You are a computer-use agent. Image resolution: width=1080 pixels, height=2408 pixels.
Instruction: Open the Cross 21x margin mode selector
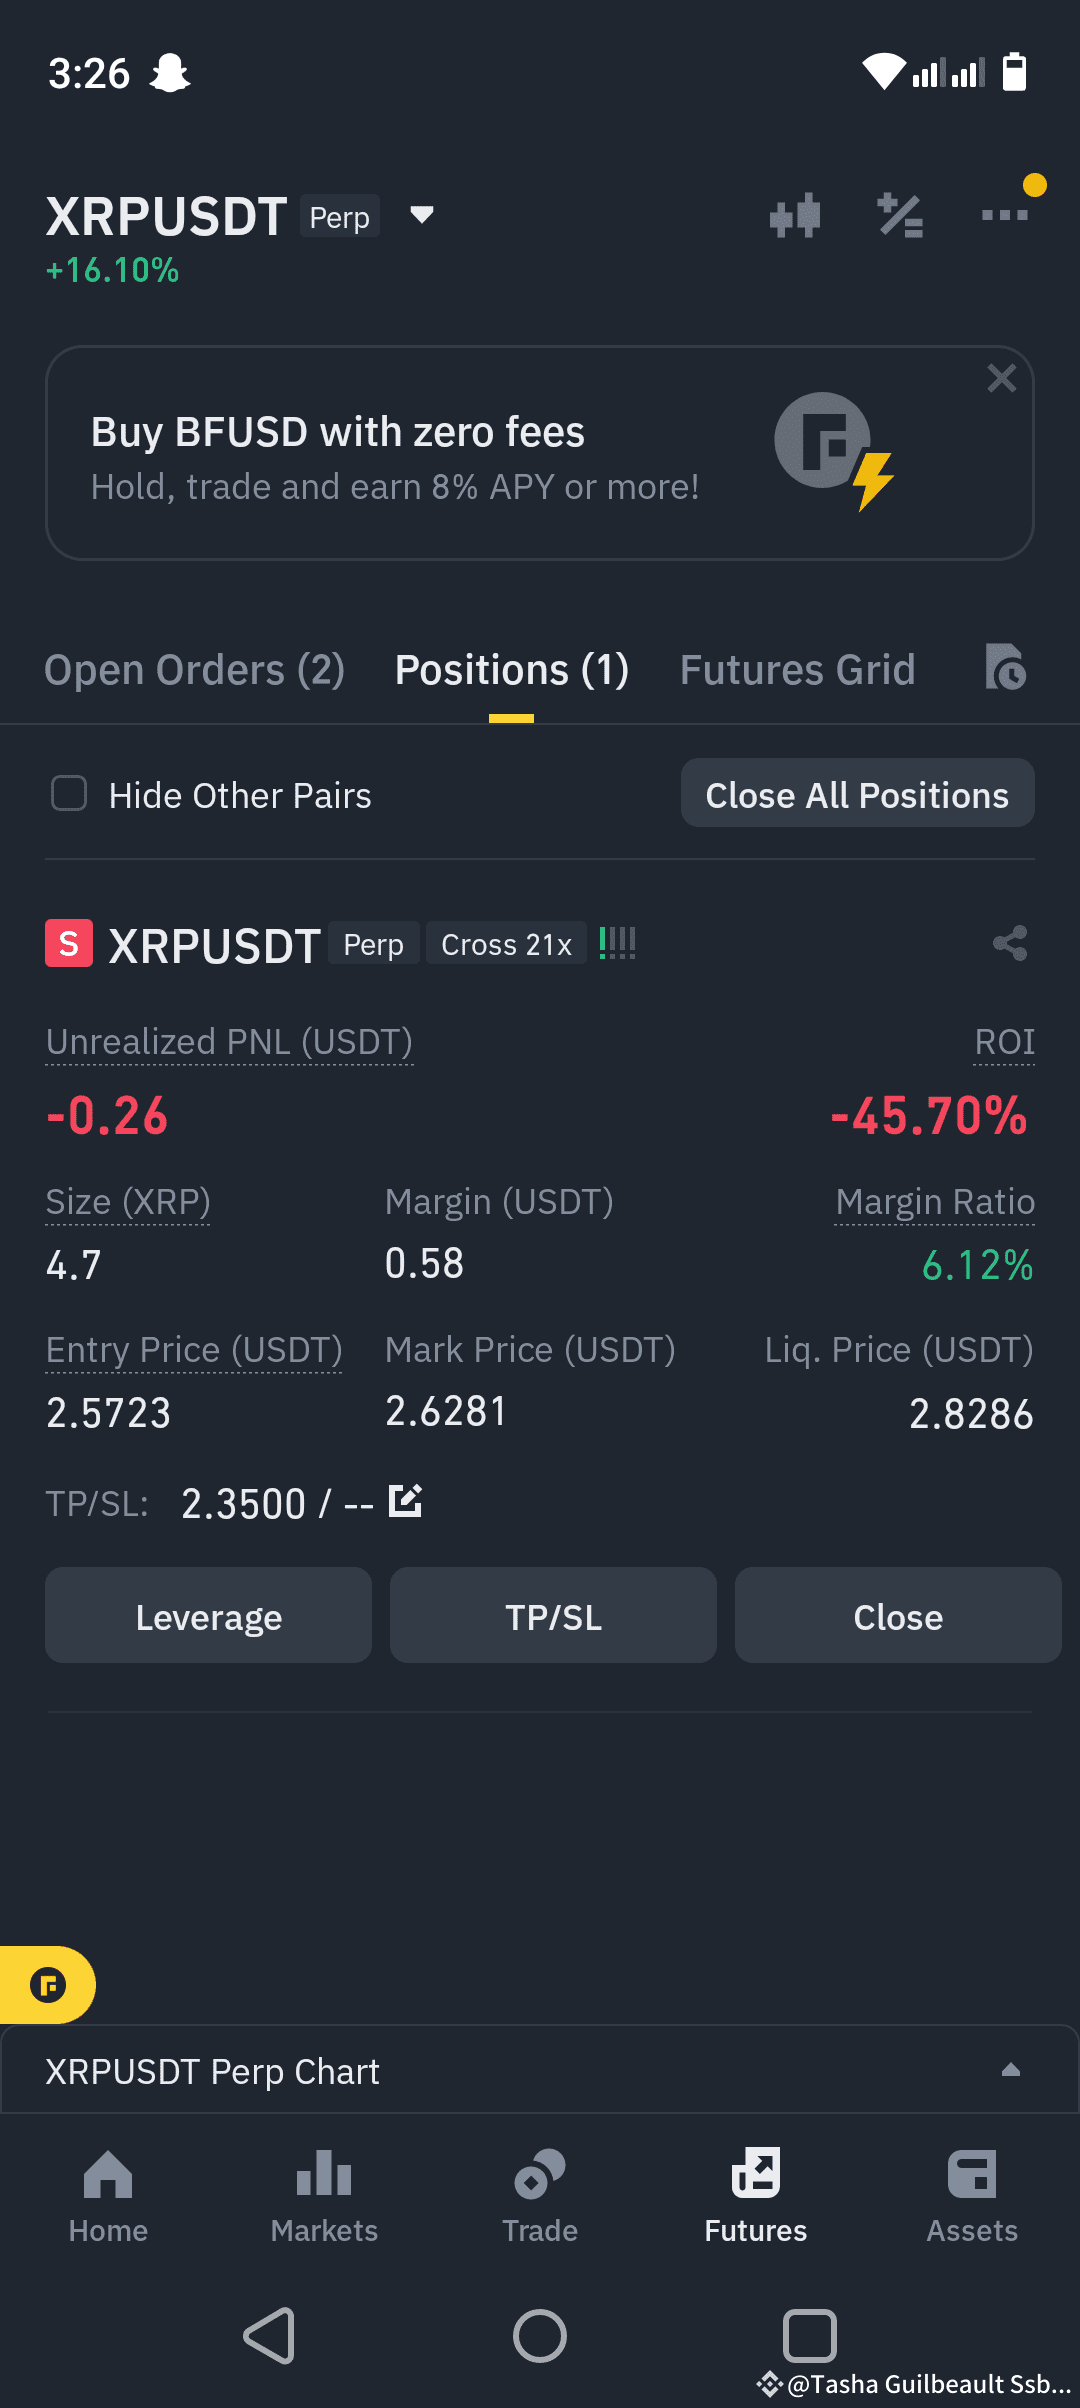(506, 944)
